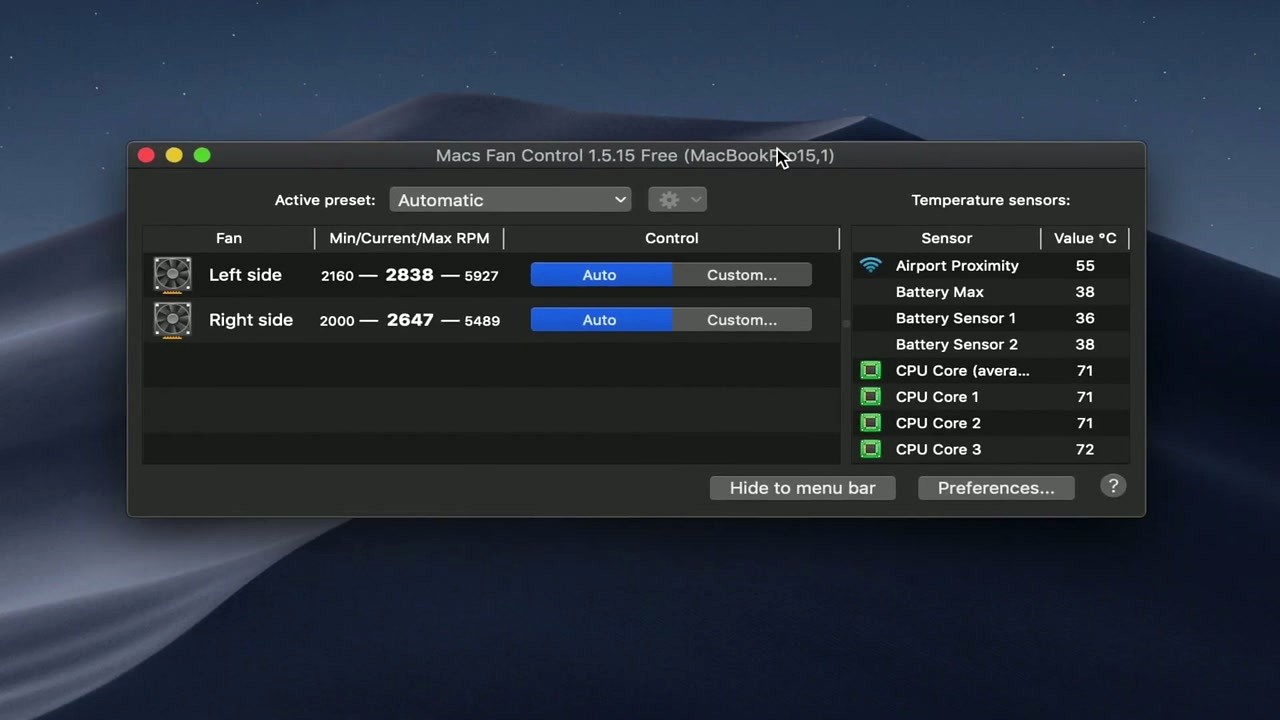Click Custom for the Right side fan
Image resolution: width=1280 pixels, height=720 pixels.
click(741, 320)
